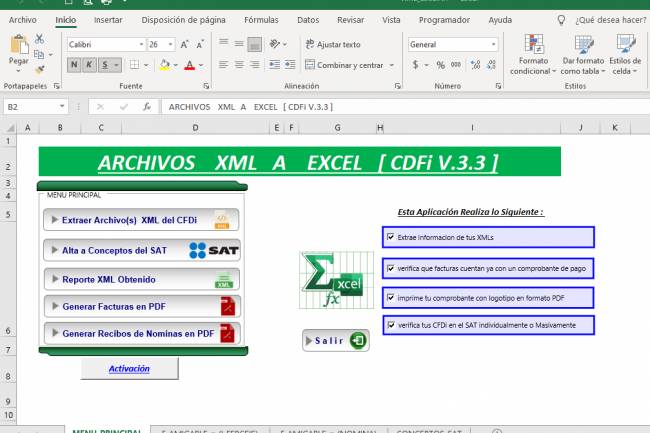
Task: Align text left in the cell
Action: pyautogui.click(x=224, y=65)
